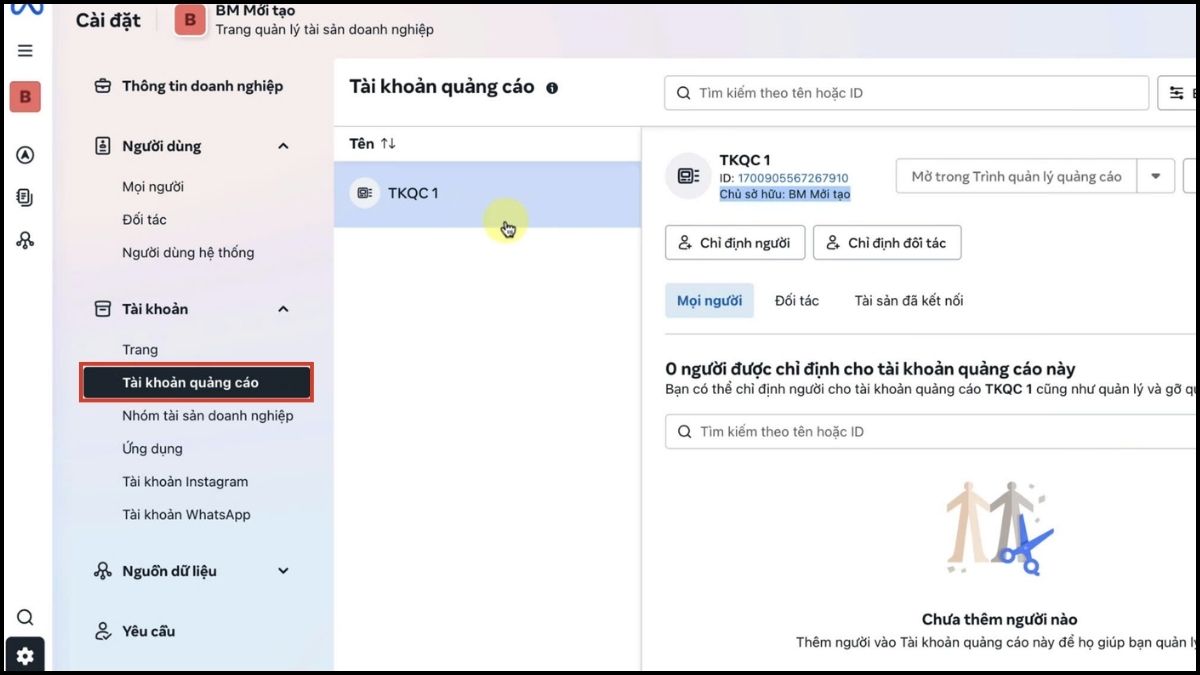The width and height of the screenshot is (1200, 675).
Task: Click the Yêu cầu person icon
Action: [x=102, y=631]
